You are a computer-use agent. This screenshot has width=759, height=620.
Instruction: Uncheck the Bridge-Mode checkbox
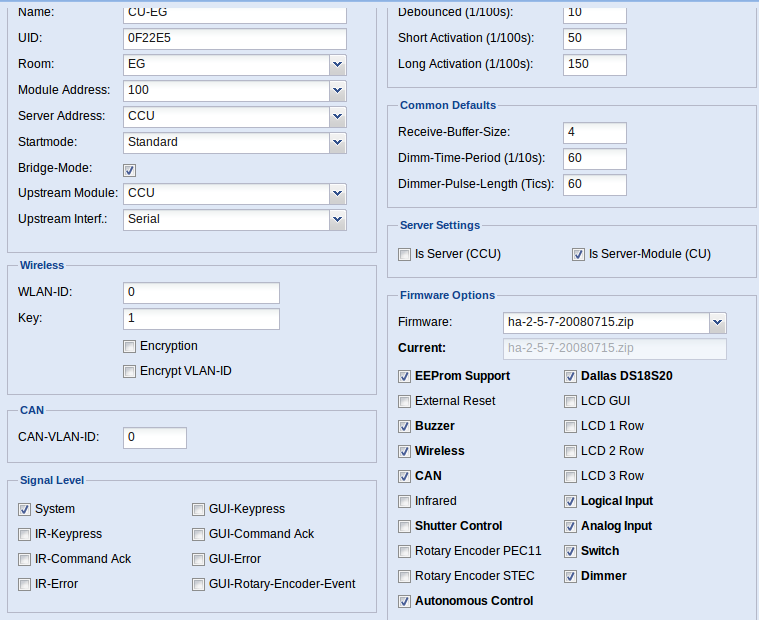pyautogui.click(x=129, y=170)
